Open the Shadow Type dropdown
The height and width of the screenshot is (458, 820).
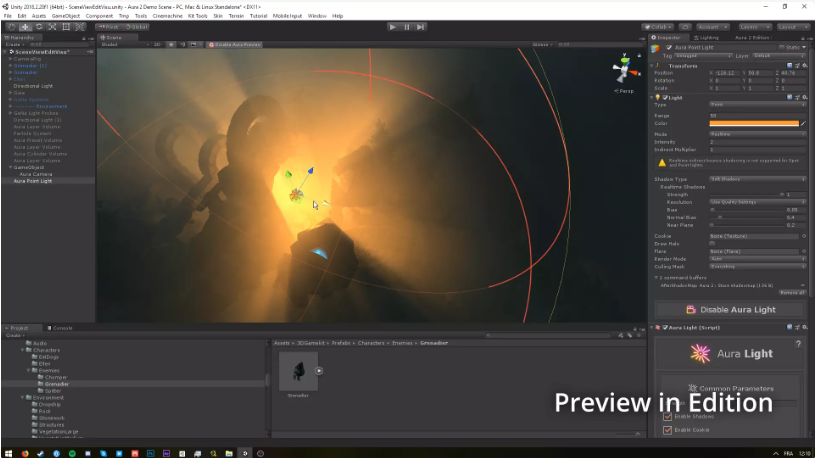[x=758, y=179]
